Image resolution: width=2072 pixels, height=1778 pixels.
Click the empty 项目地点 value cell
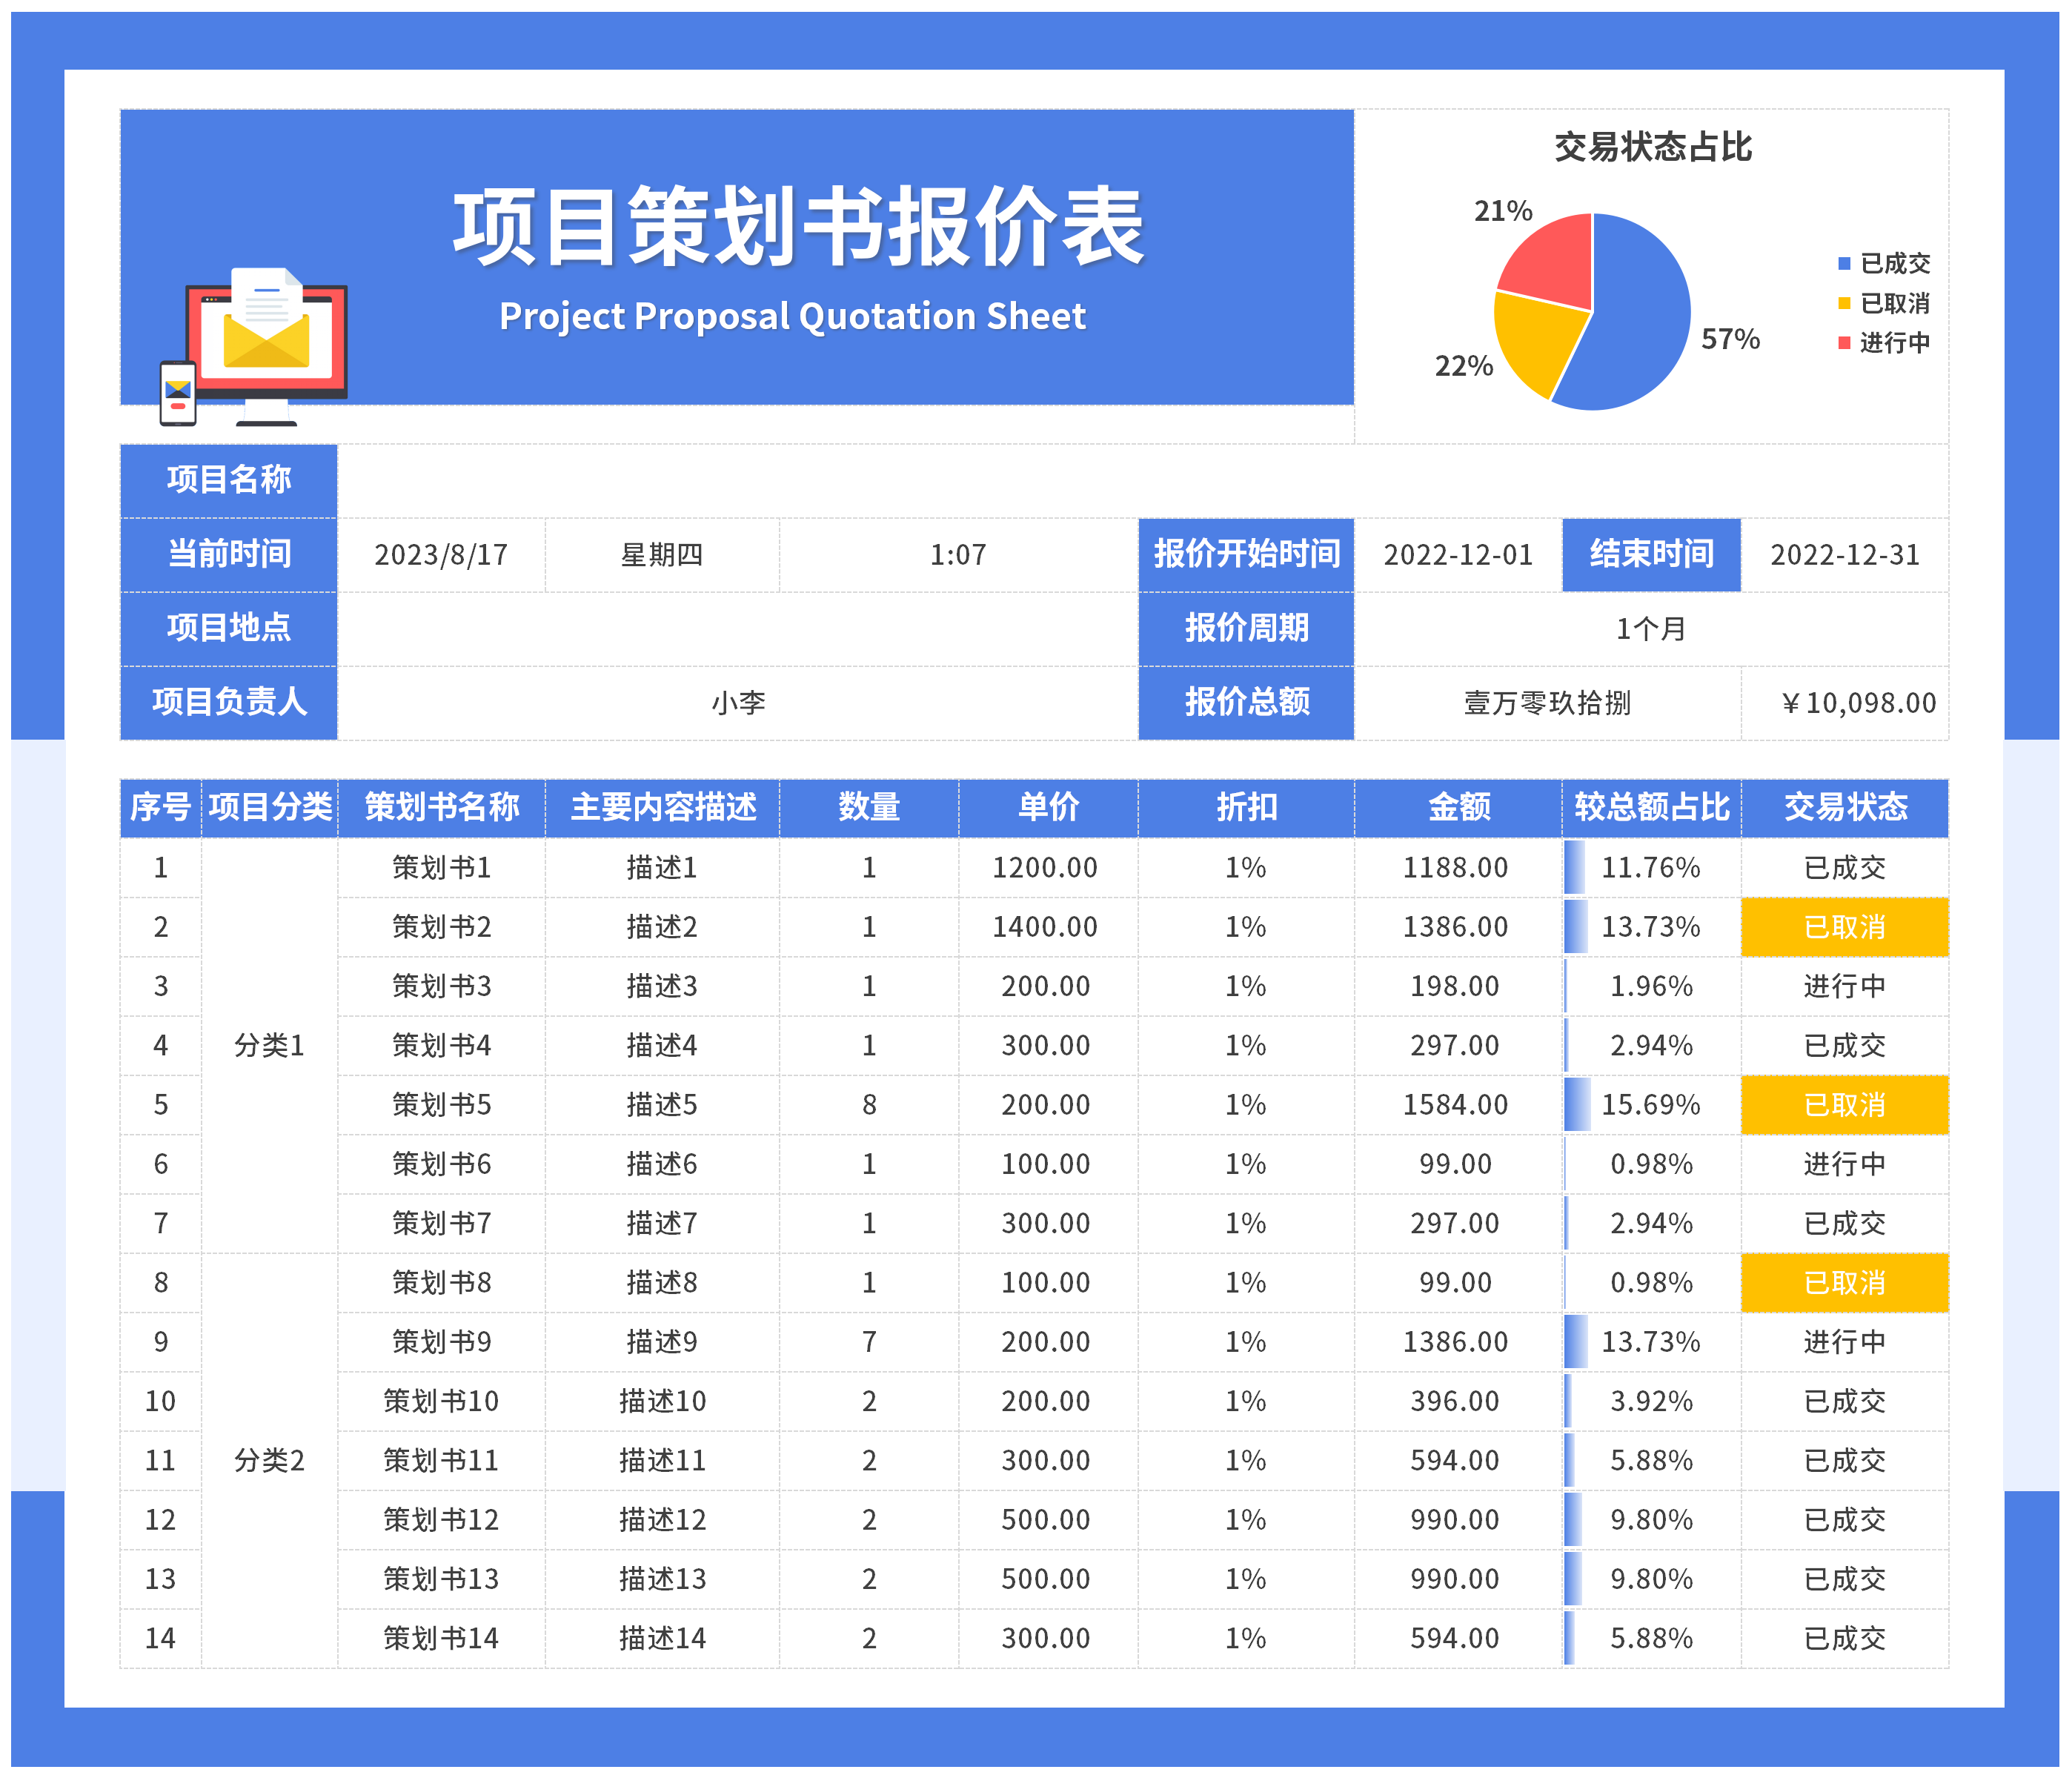point(737,629)
